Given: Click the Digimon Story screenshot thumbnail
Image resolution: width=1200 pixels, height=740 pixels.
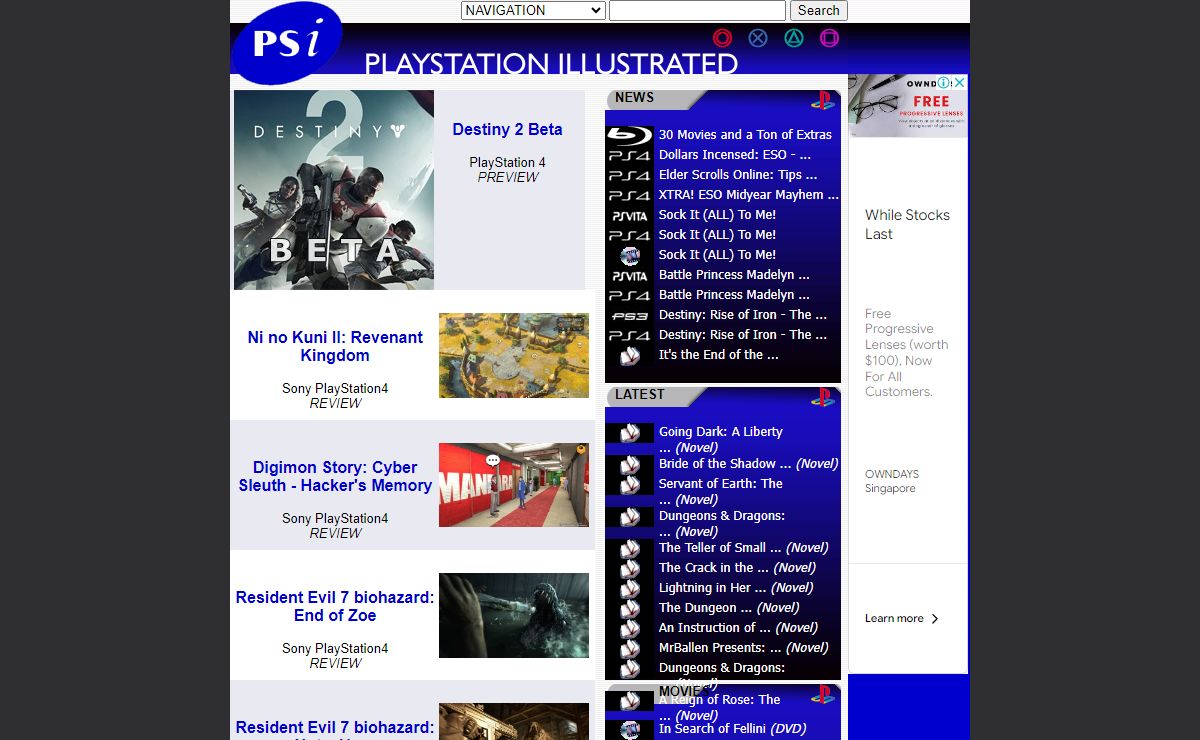Looking at the screenshot, I should pyautogui.click(x=514, y=485).
